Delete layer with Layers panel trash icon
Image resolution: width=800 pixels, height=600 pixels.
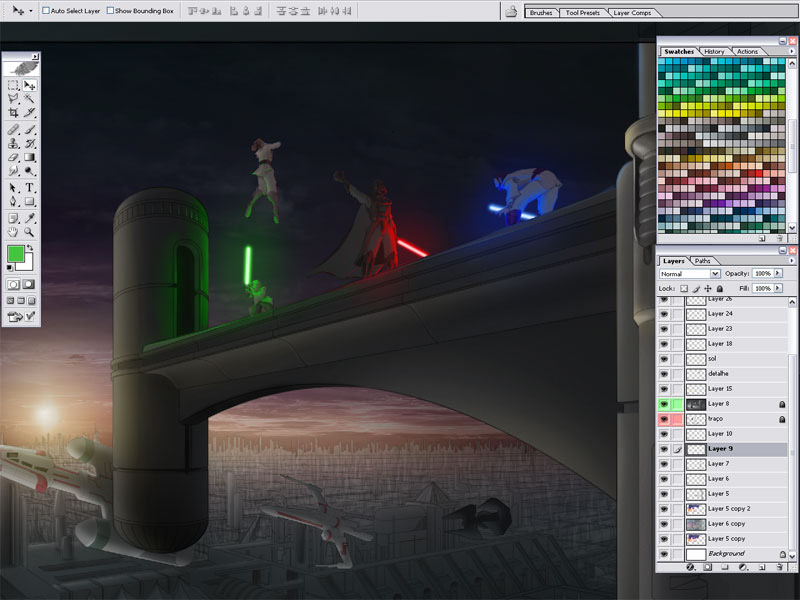click(779, 567)
